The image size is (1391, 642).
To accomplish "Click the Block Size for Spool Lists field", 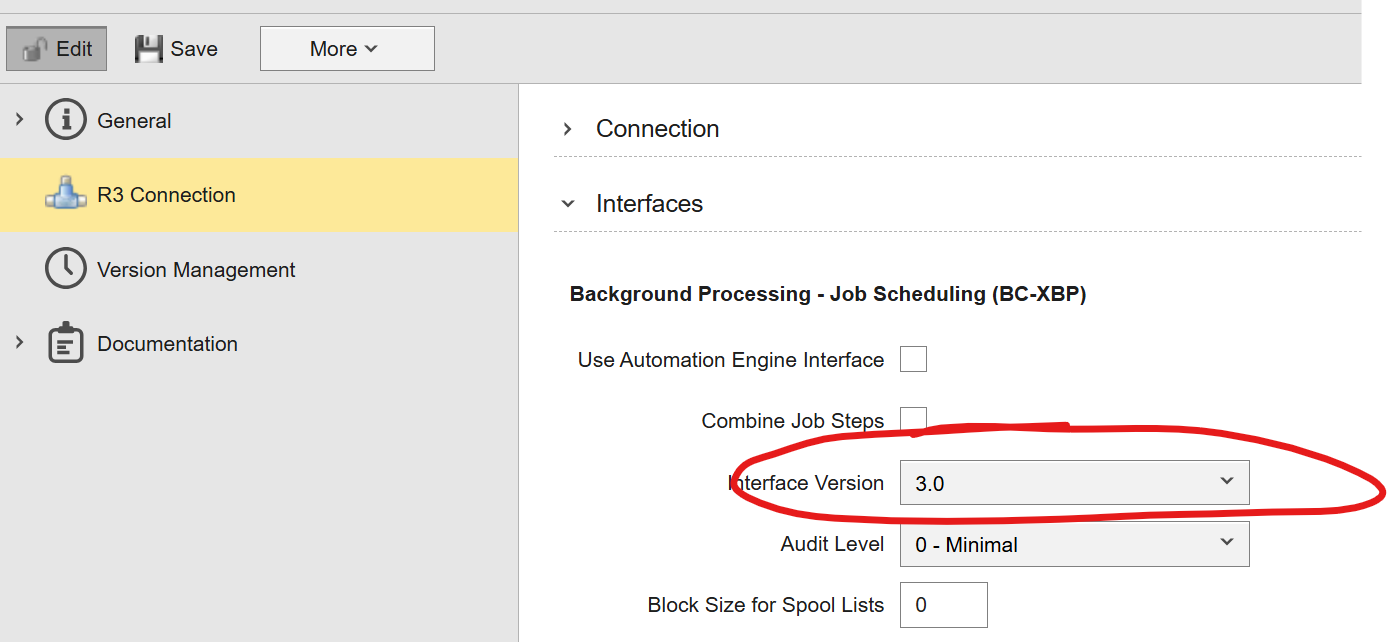I will (x=943, y=605).
